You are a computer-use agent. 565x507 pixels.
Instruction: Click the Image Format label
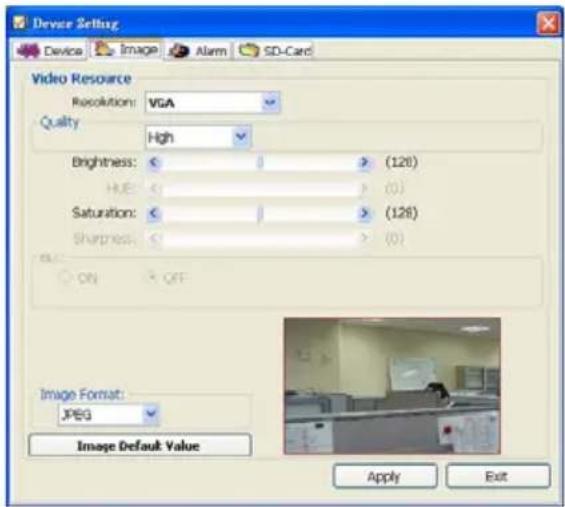82,395
